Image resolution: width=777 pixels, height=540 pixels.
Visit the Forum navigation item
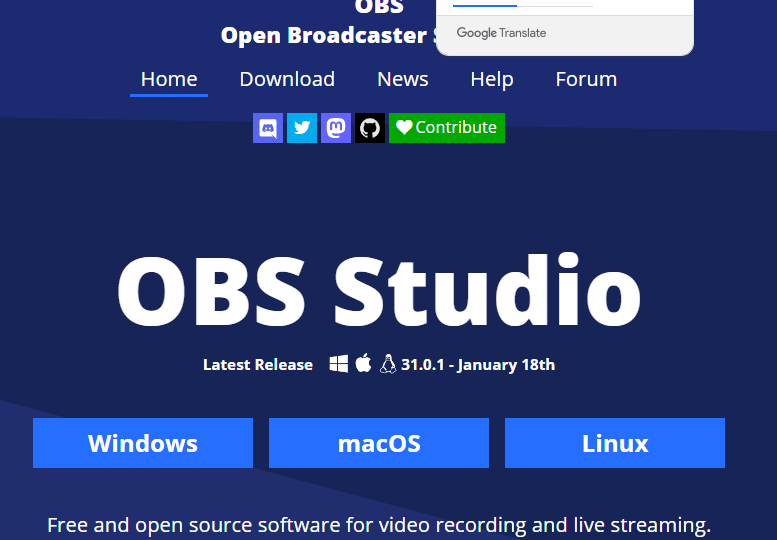(x=586, y=79)
